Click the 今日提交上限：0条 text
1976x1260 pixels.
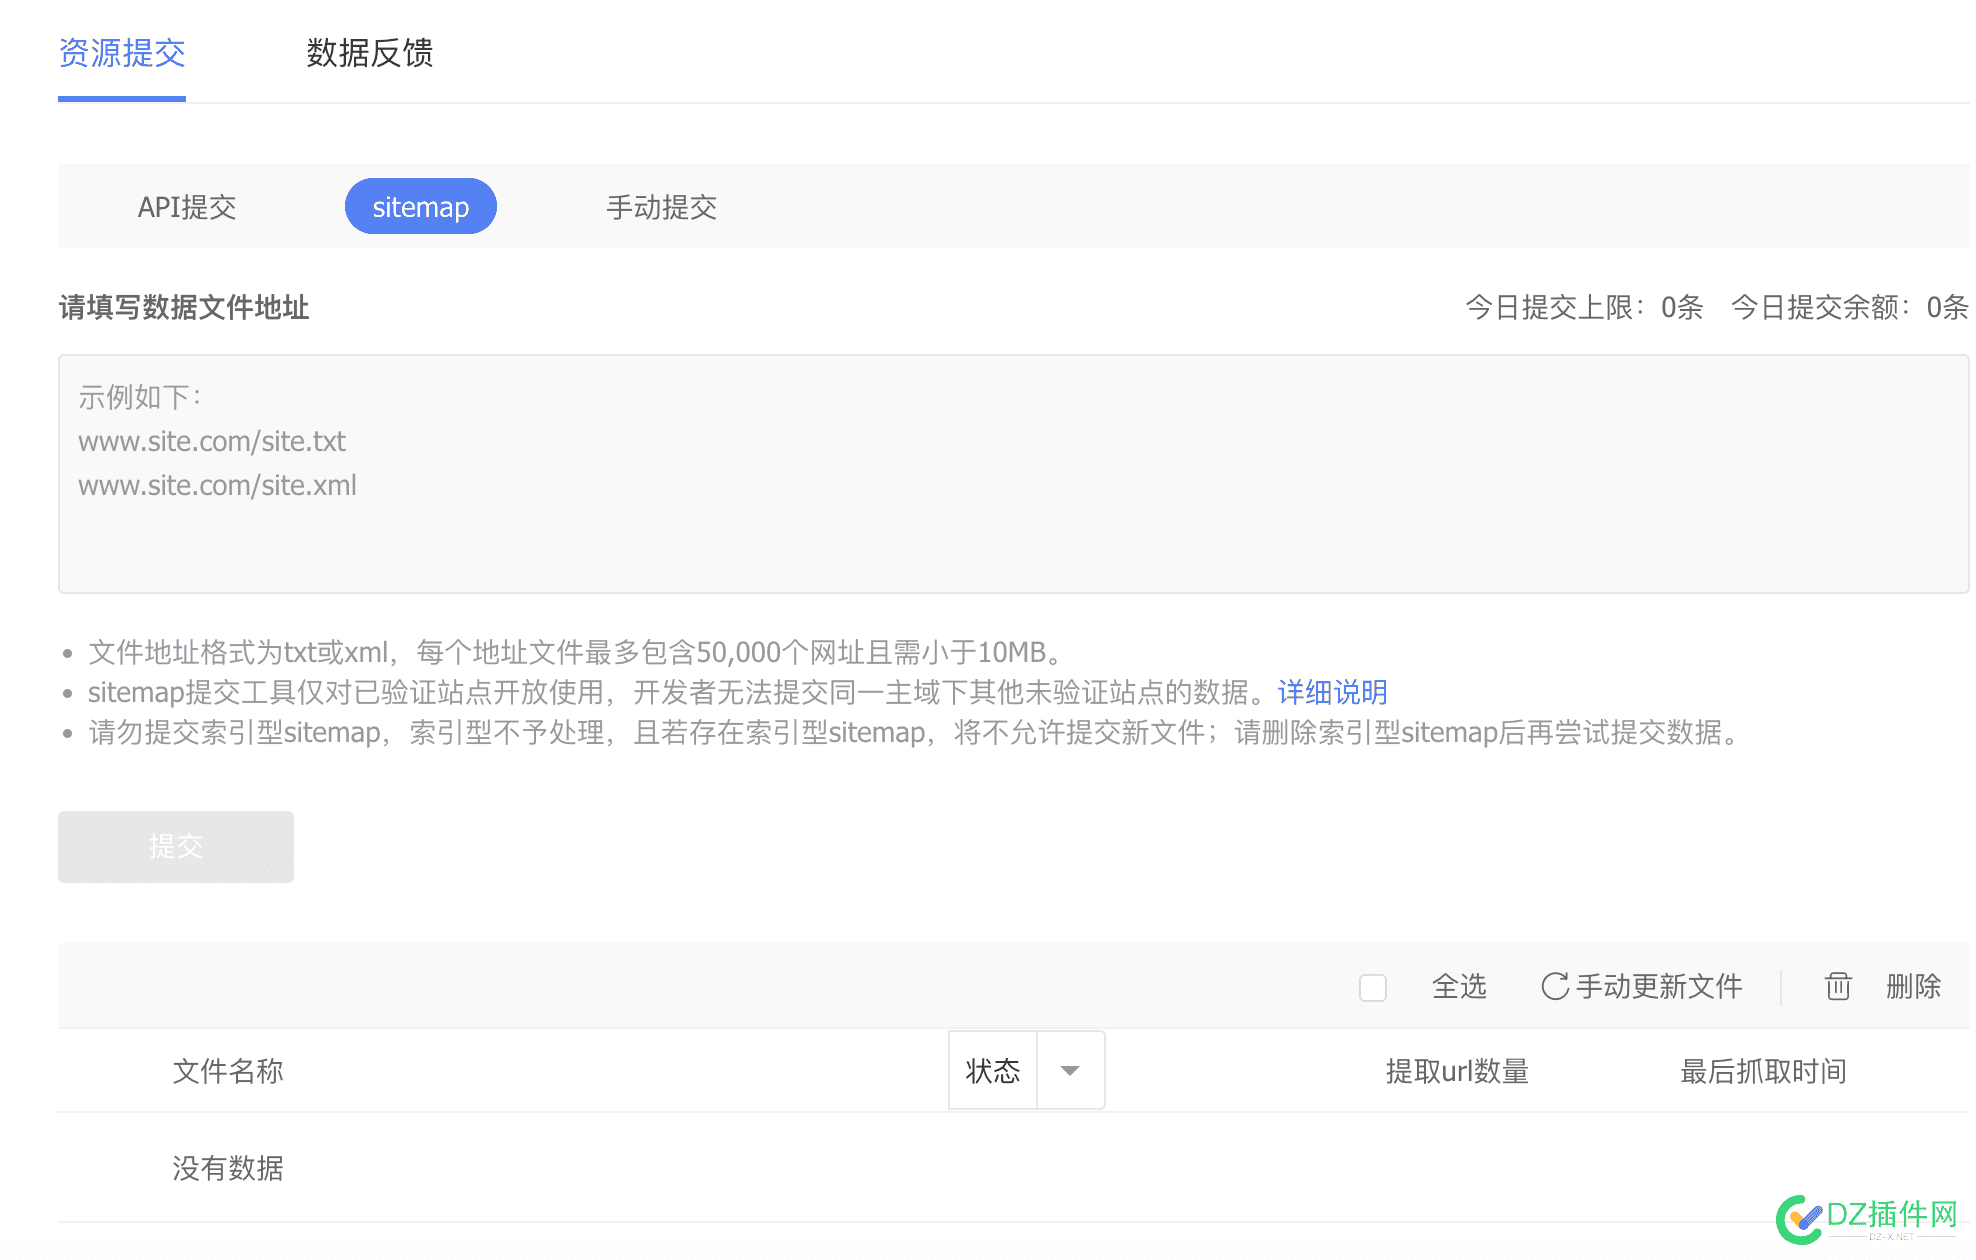1584,307
